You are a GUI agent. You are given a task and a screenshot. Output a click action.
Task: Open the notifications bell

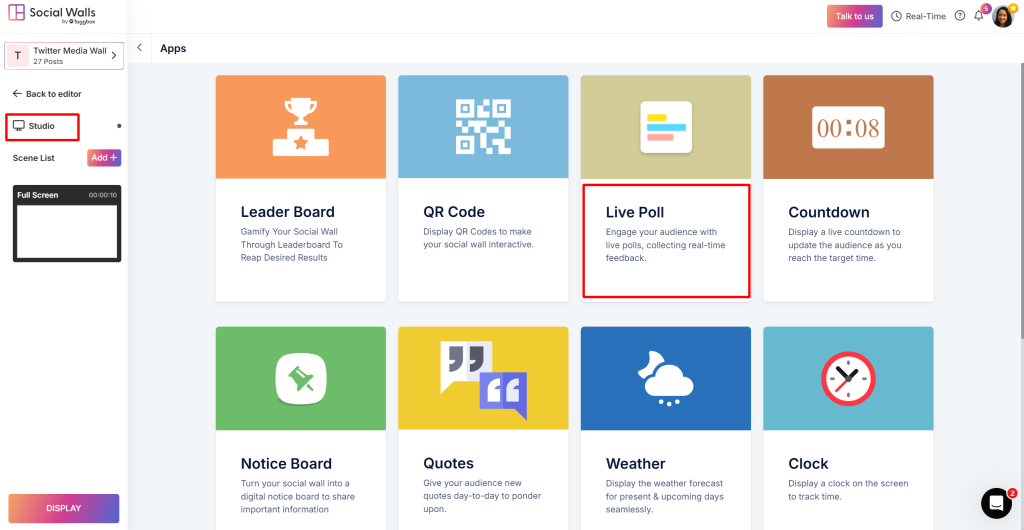[x=979, y=16]
